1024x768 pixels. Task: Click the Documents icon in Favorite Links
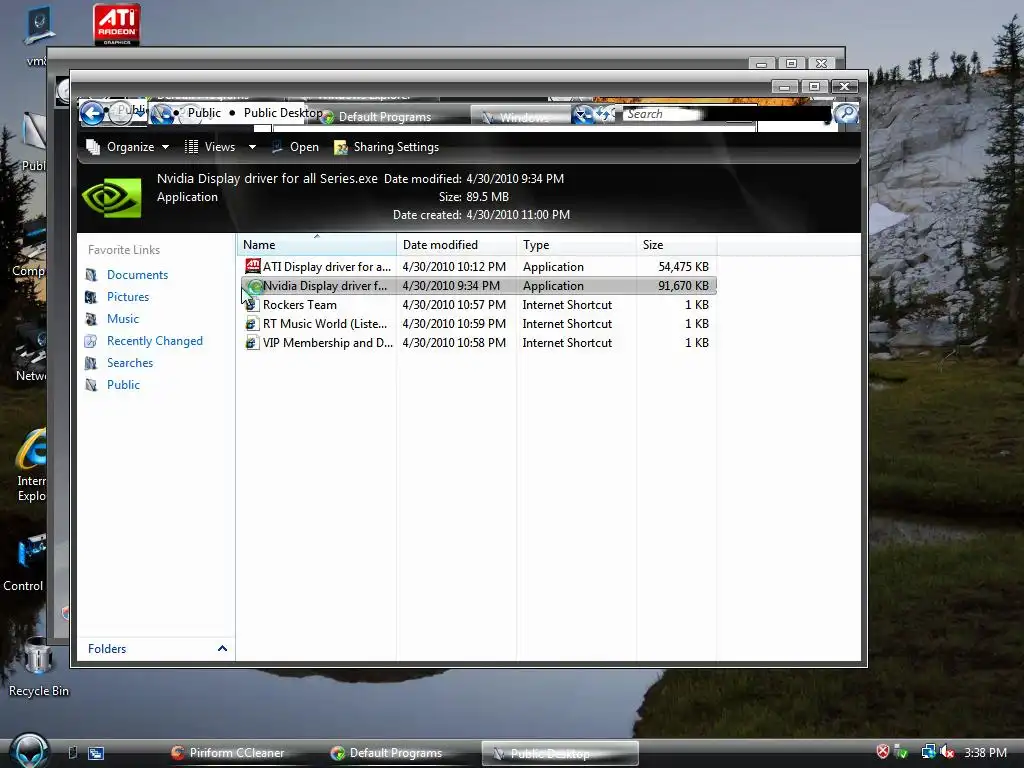point(91,275)
